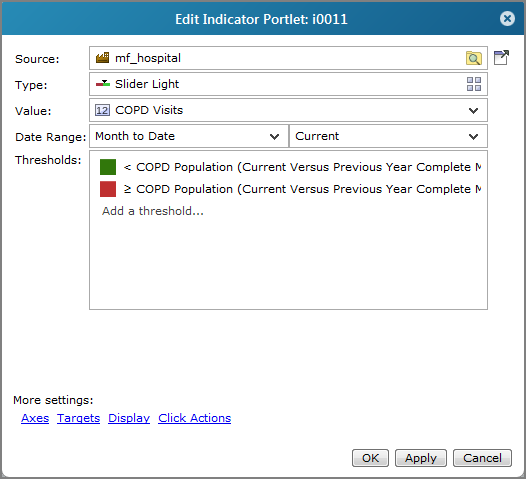
Task: Open the indicator type grid picker icon
Action: click(474, 84)
